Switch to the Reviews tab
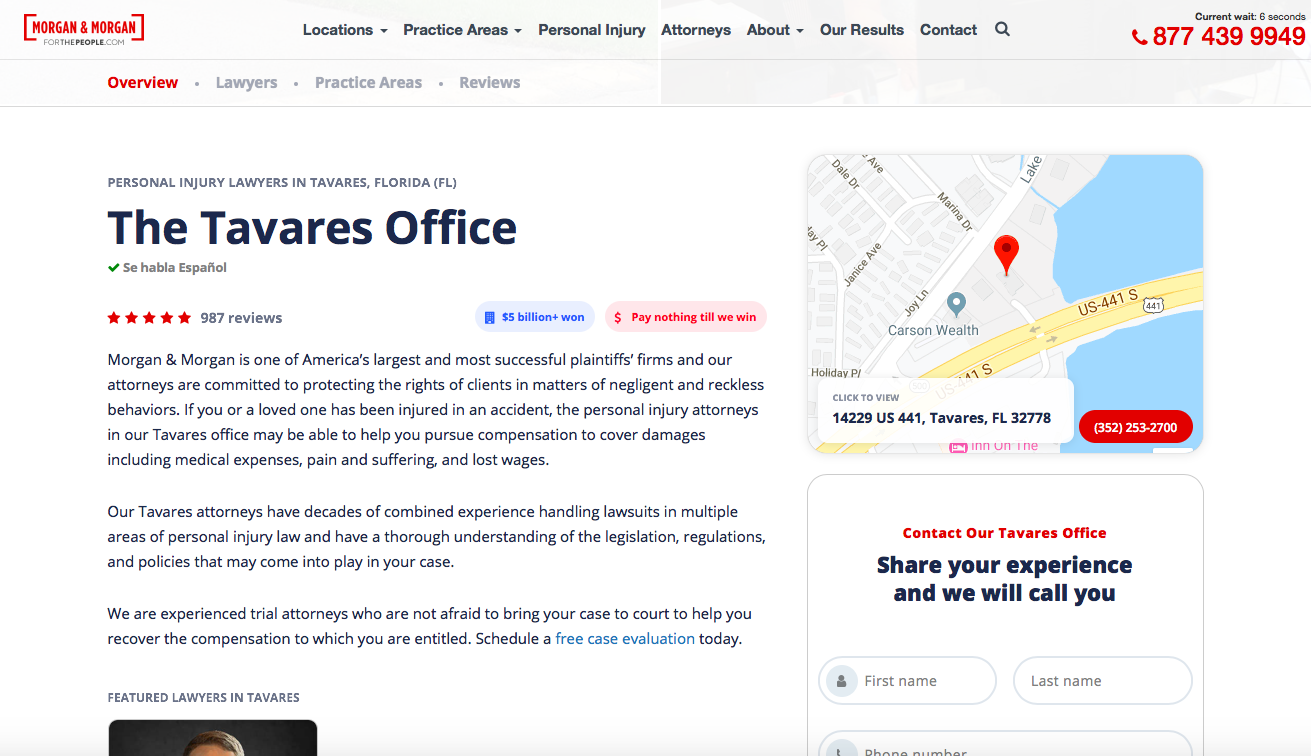Viewport: 1311px width, 756px height. tap(490, 83)
